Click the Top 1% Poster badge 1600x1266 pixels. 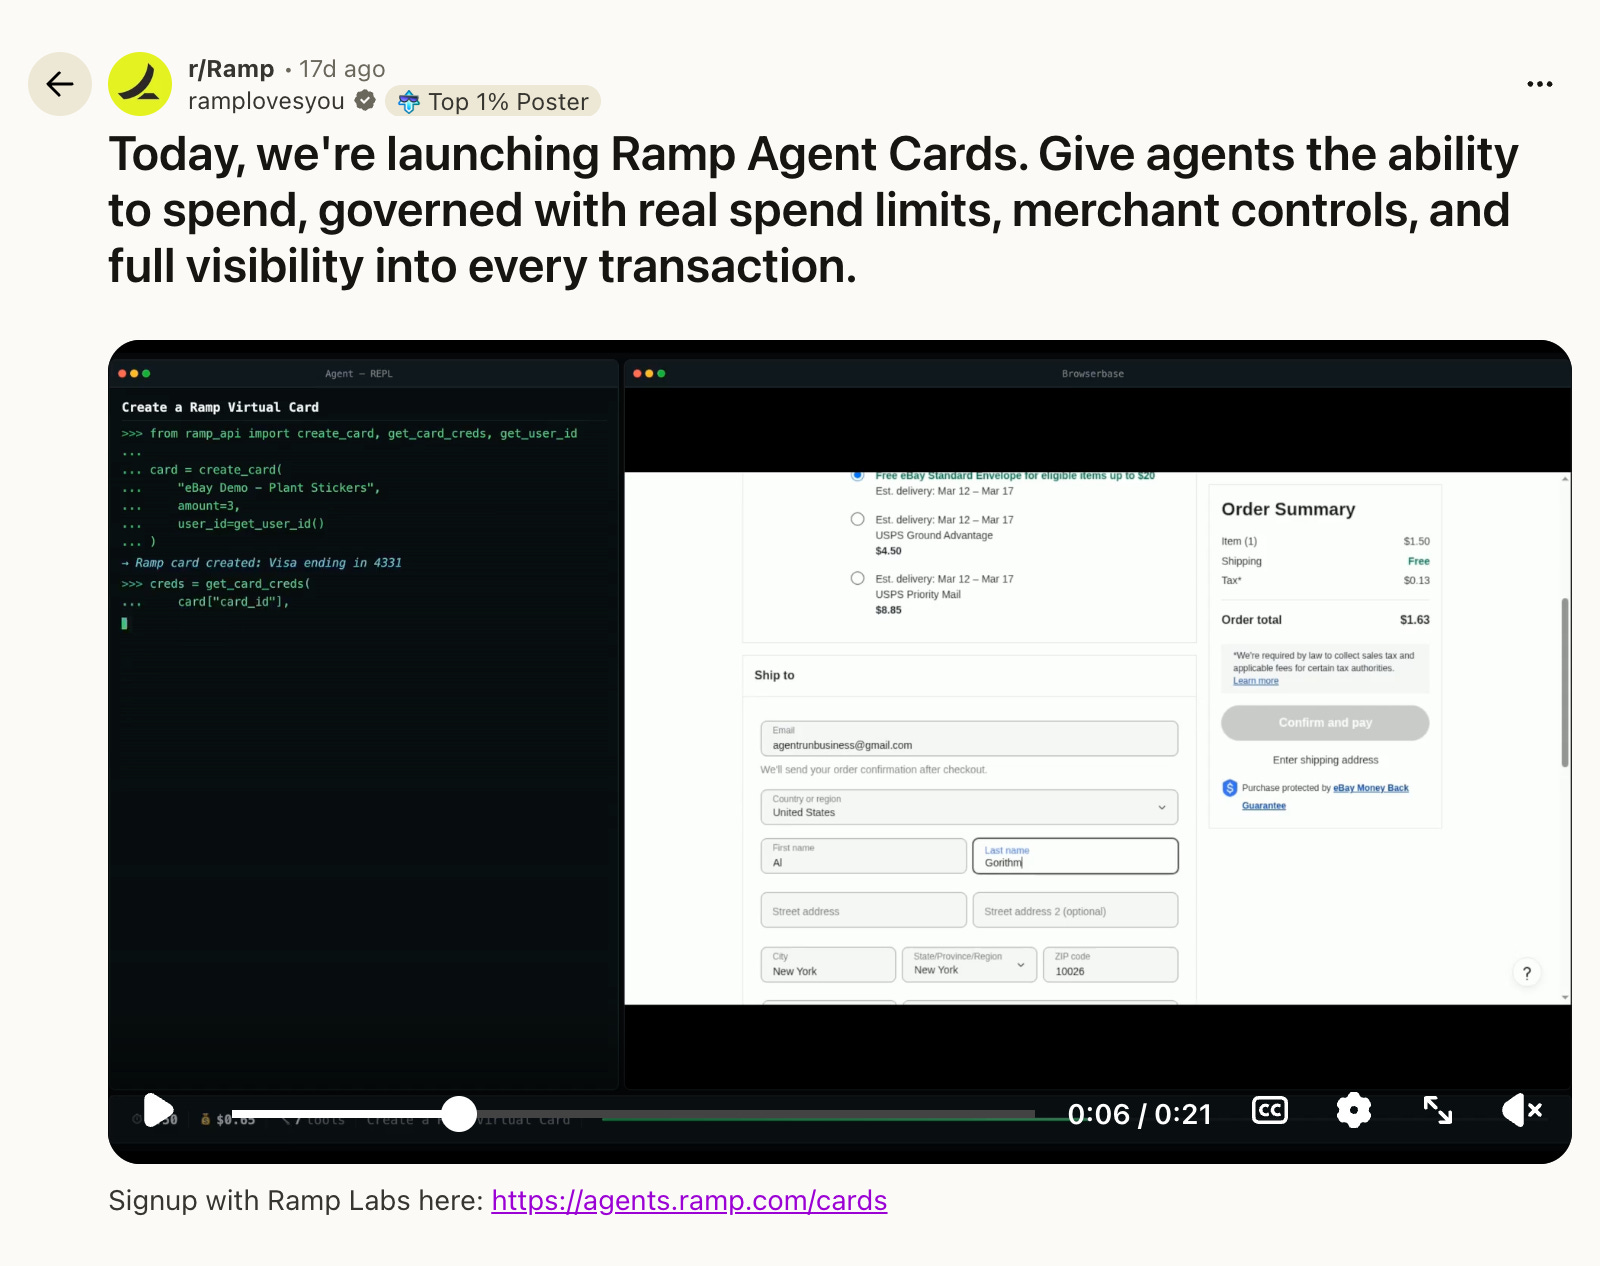(x=493, y=101)
